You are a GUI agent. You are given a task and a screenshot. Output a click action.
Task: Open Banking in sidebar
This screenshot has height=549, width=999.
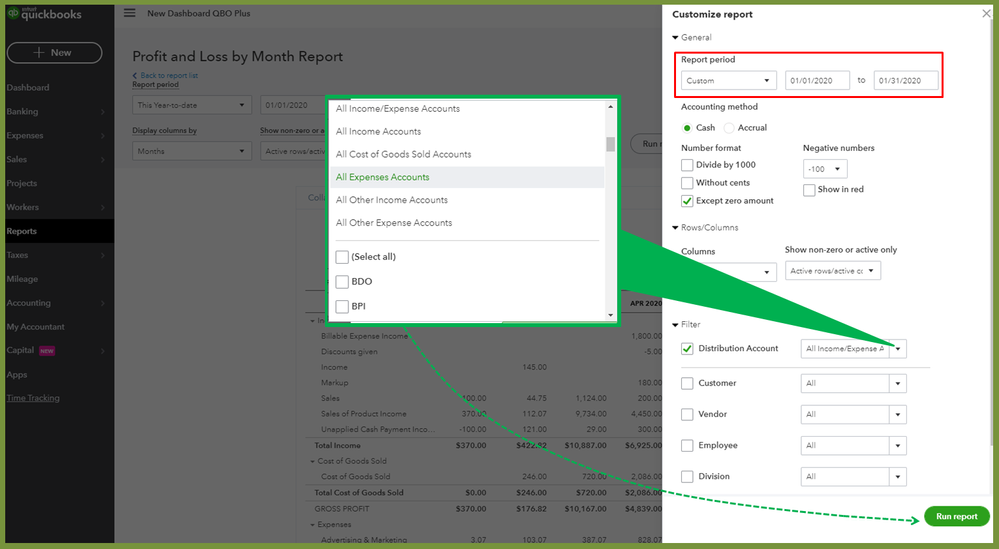pyautogui.click(x=22, y=111)
